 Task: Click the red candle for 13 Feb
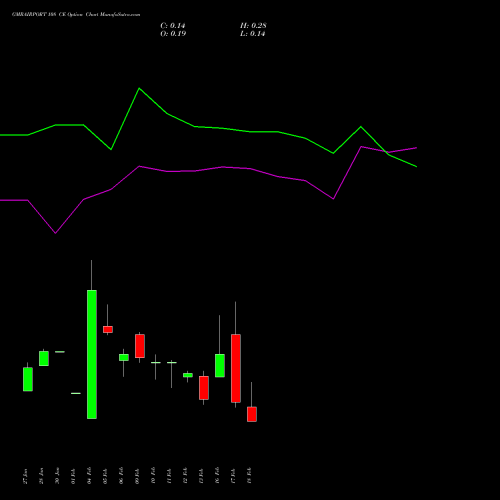204,388
